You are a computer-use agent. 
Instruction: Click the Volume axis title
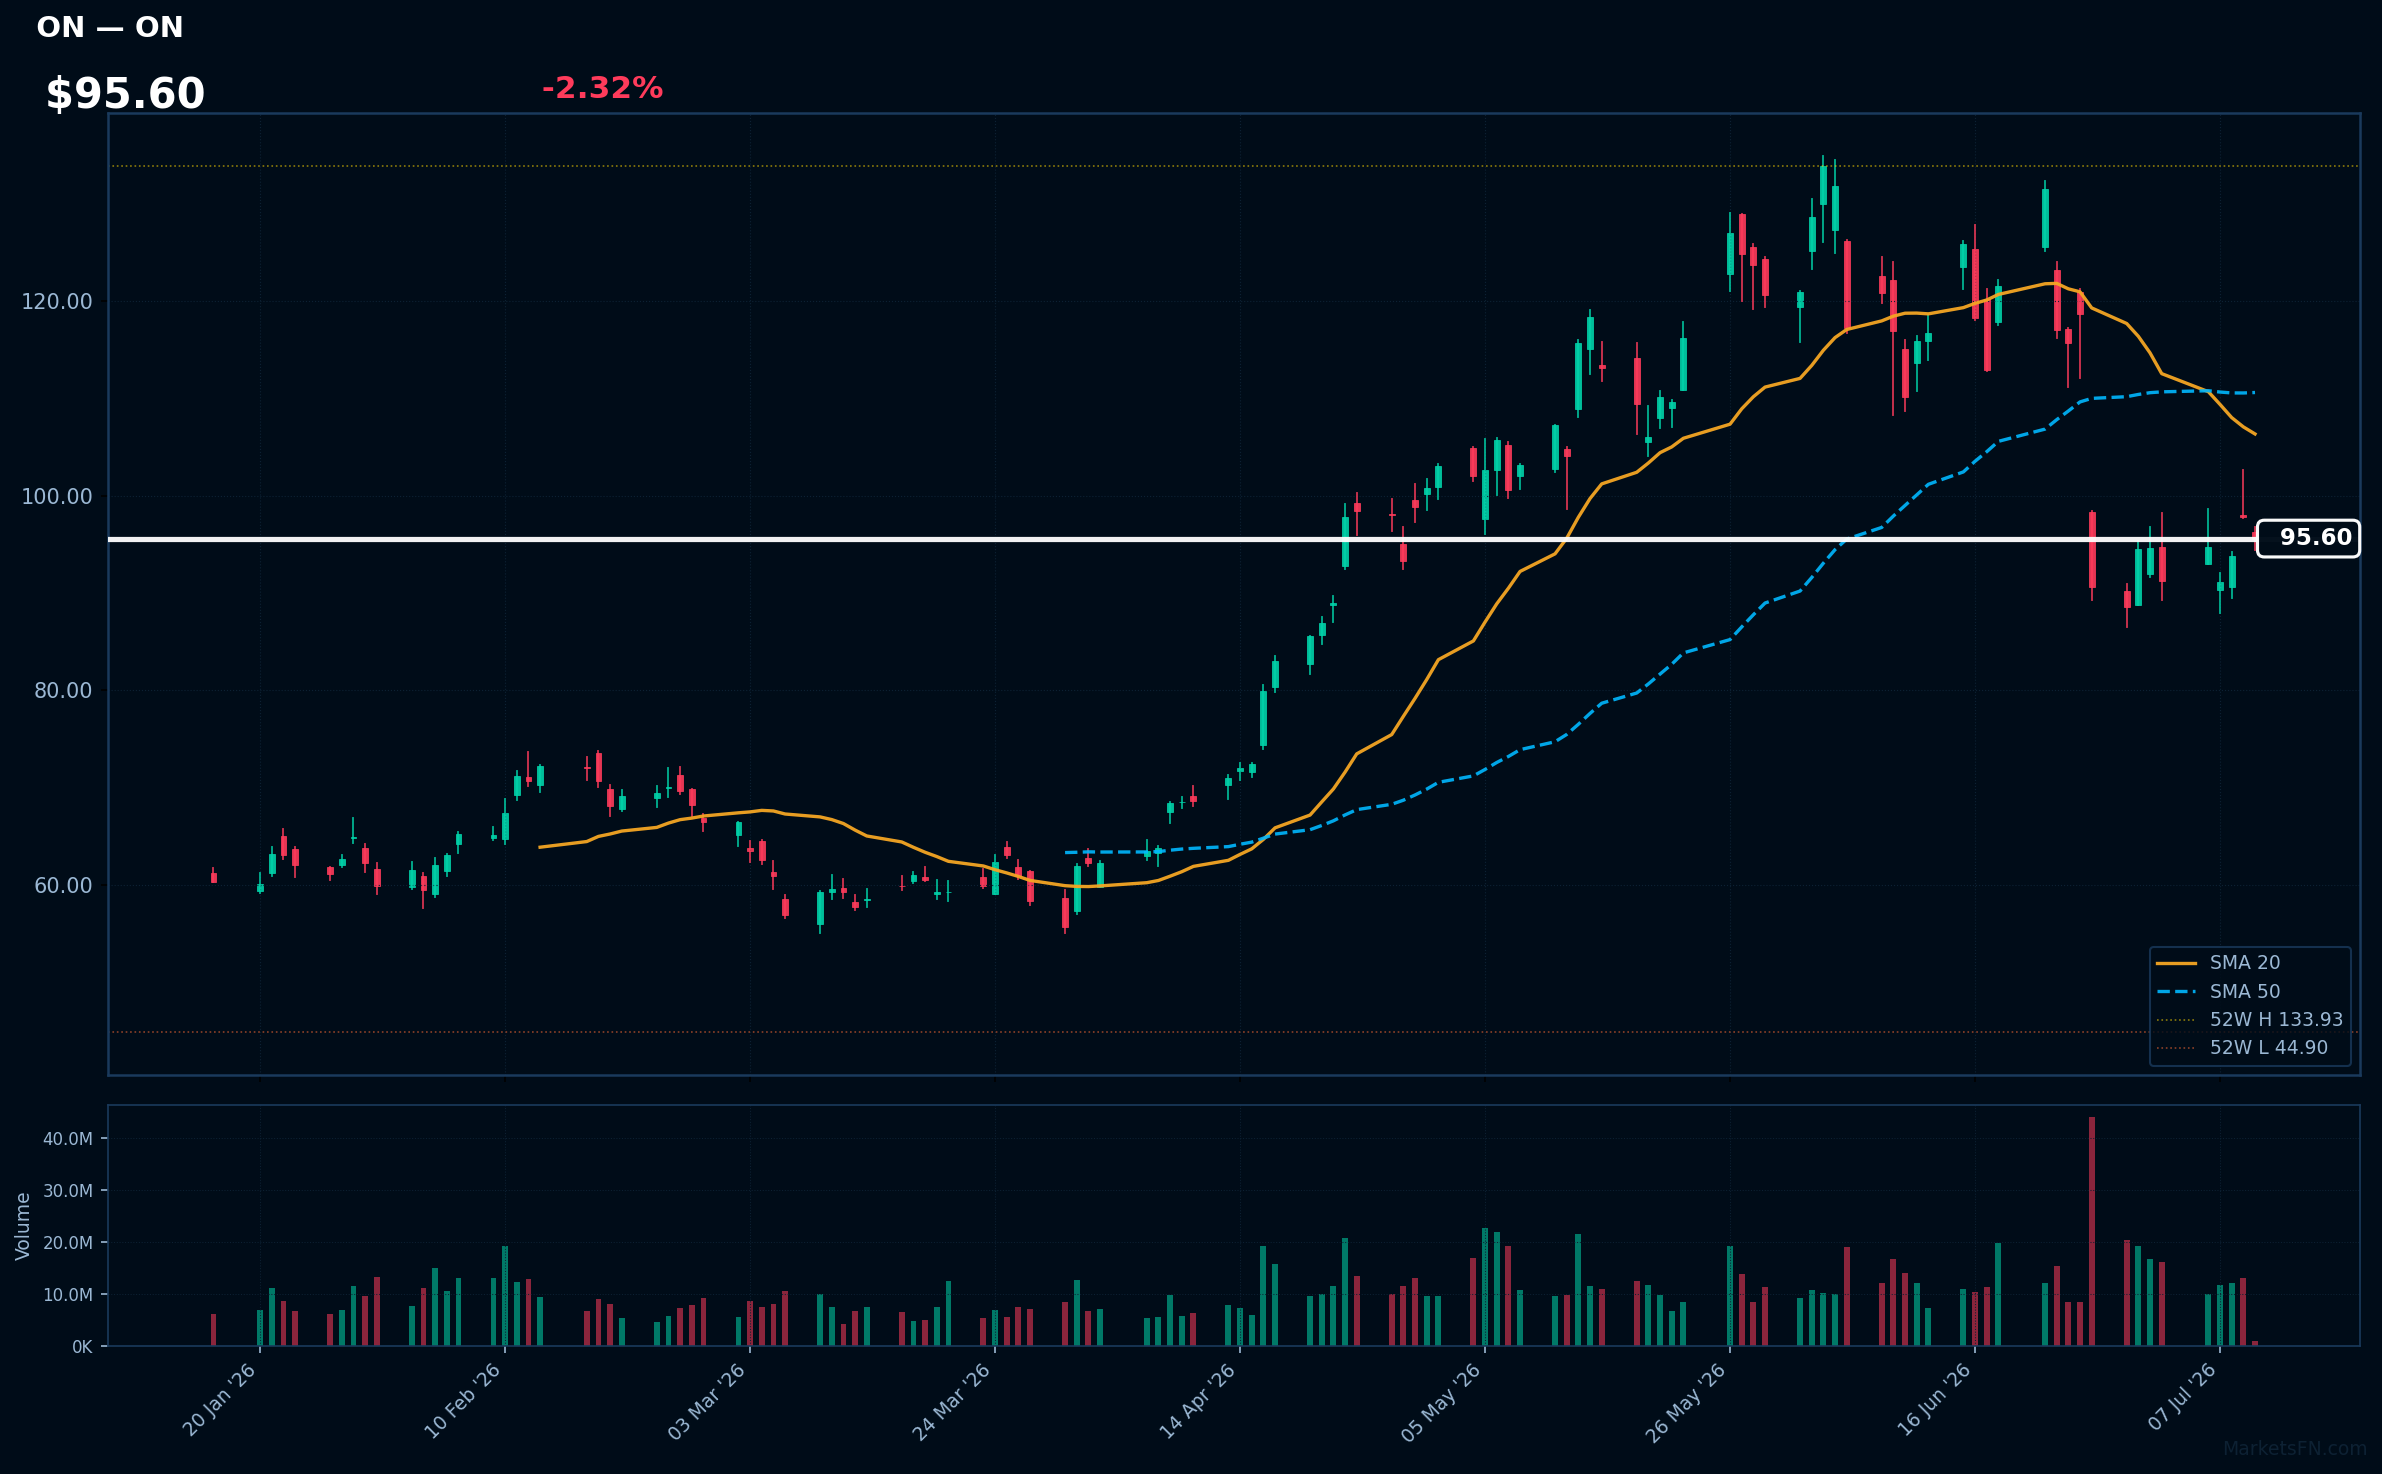(x=23, y=1226)
